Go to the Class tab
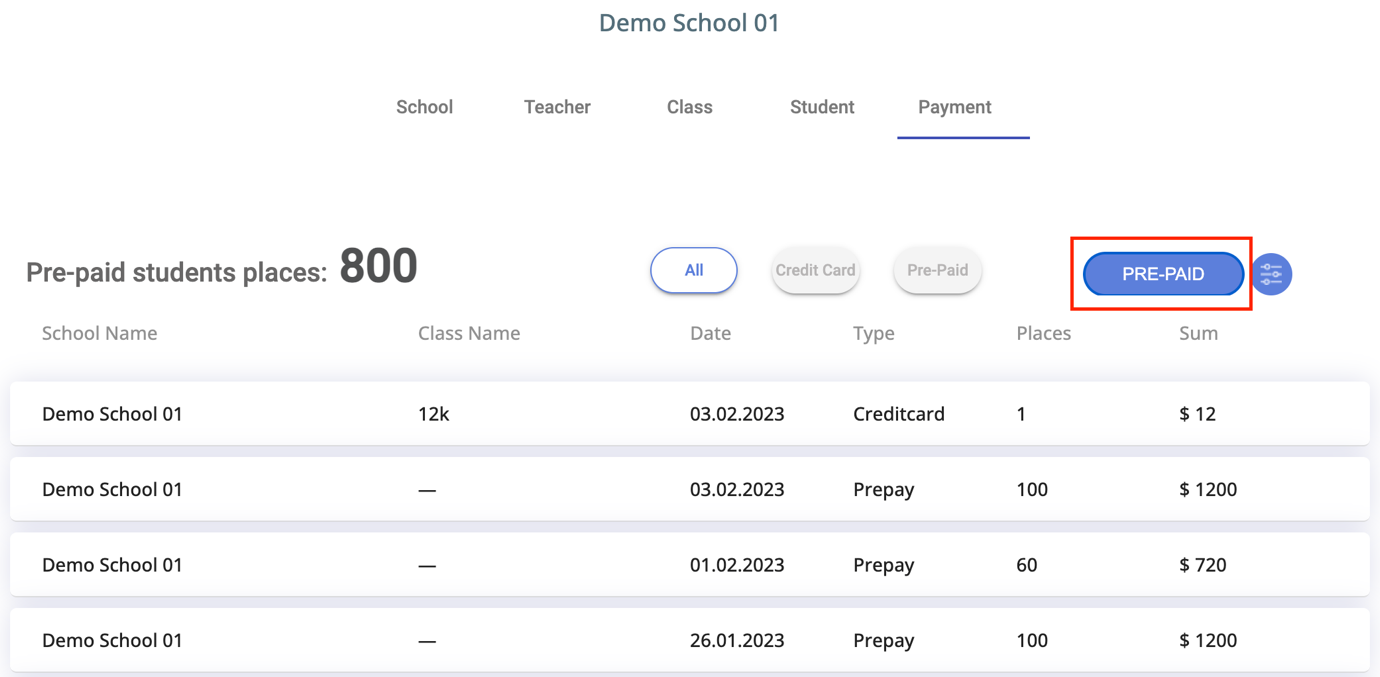1380x677 pixels. click(x=689, y=107)
